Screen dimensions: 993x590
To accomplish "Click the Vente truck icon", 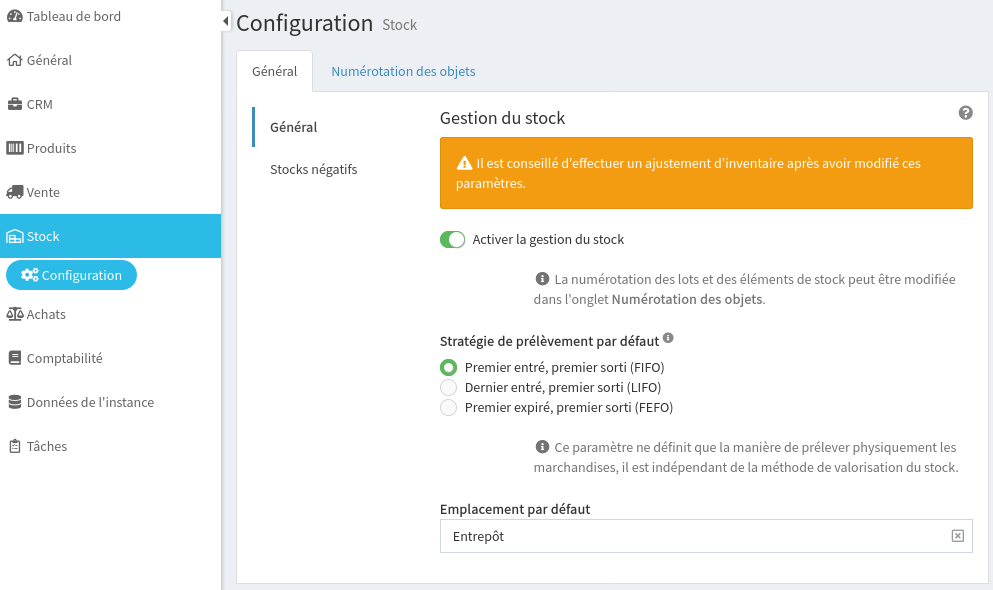I will coord(15,192).
